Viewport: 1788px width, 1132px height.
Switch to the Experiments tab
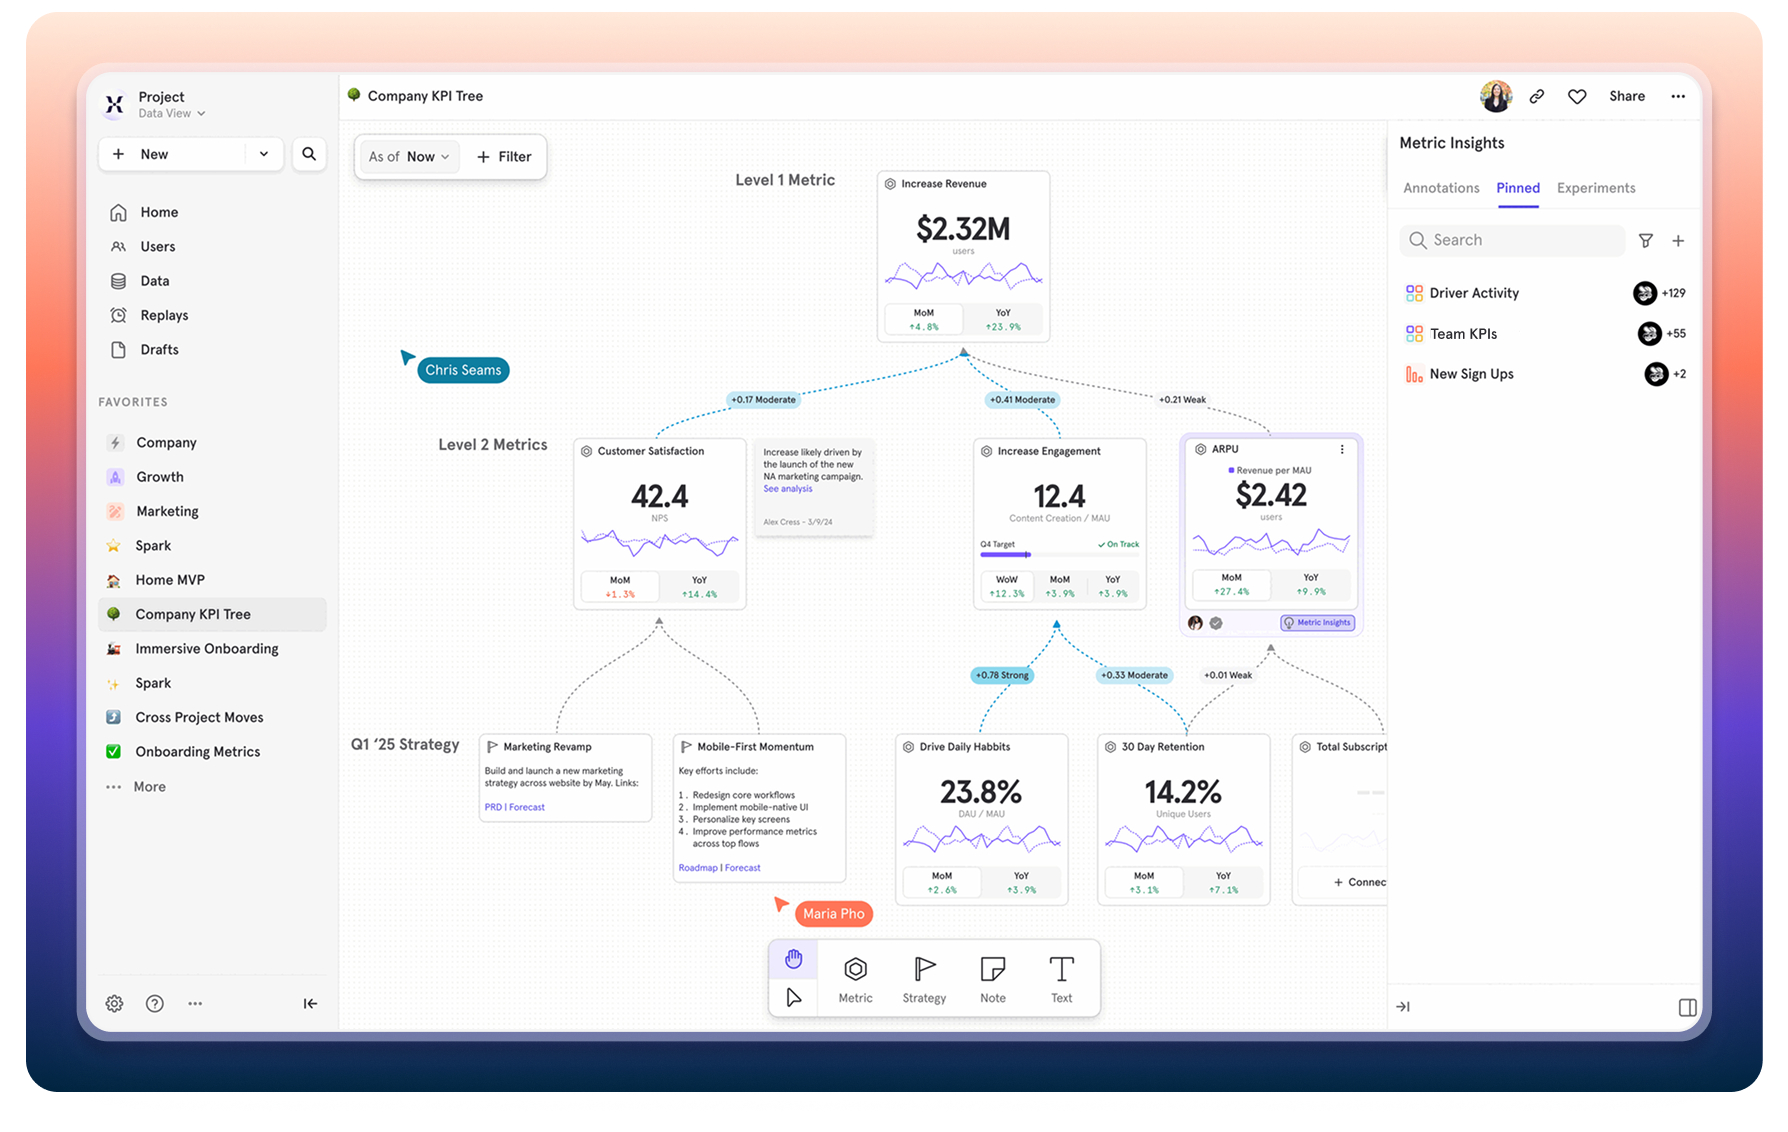(1596, 188)
